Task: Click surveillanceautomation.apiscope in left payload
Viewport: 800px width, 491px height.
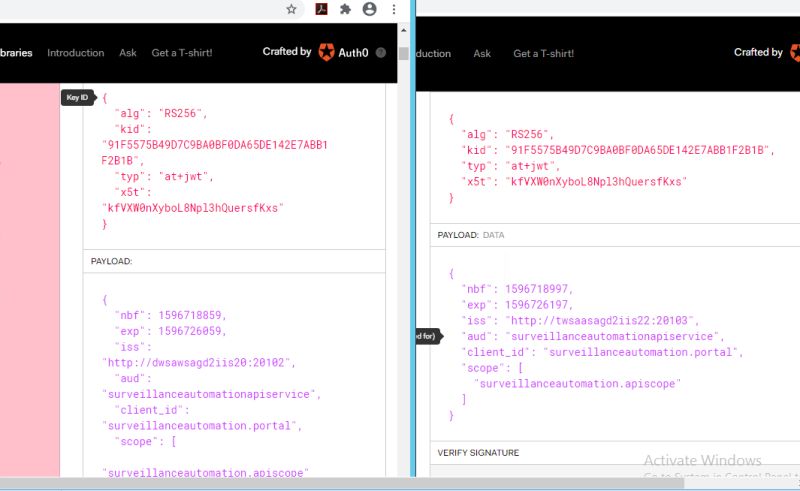Action: tap(206, 473)
